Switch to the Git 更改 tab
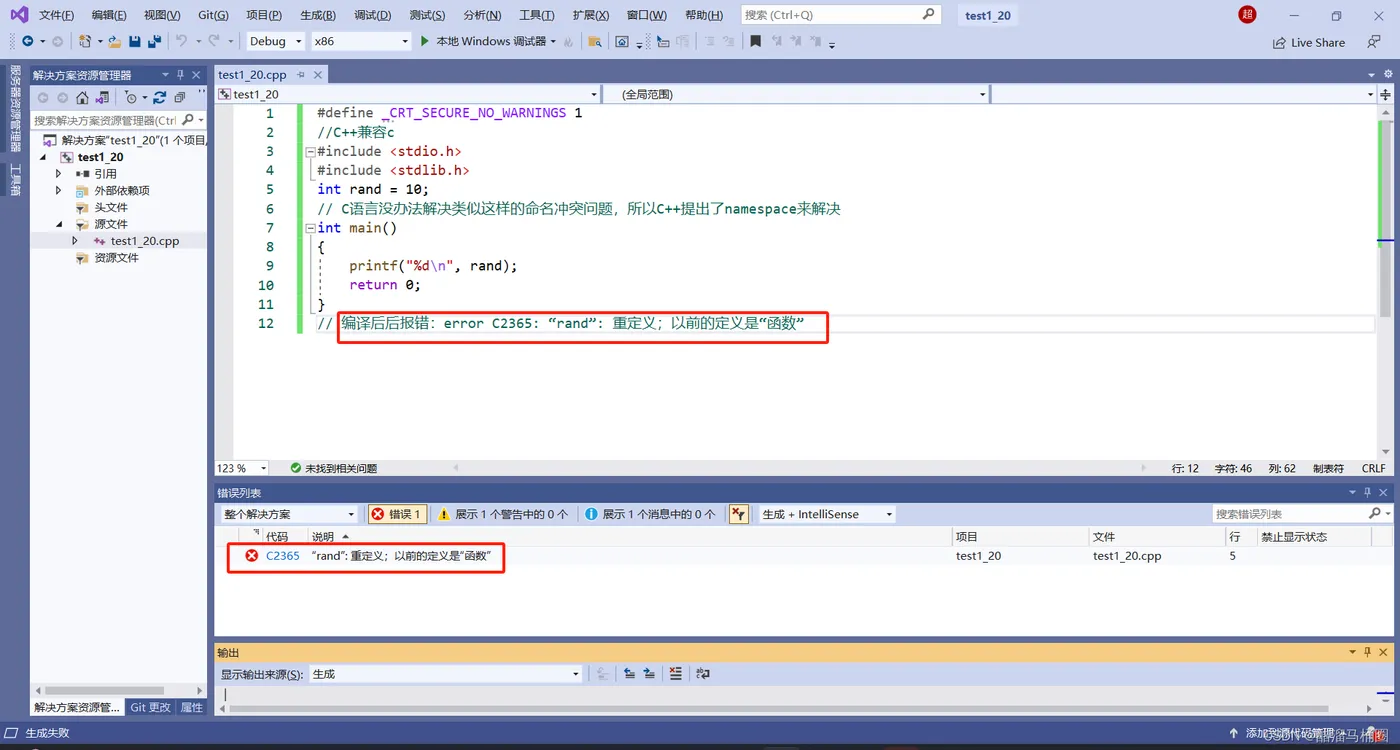The height and width of the screenshot is (750, 1400). (151, 707)
